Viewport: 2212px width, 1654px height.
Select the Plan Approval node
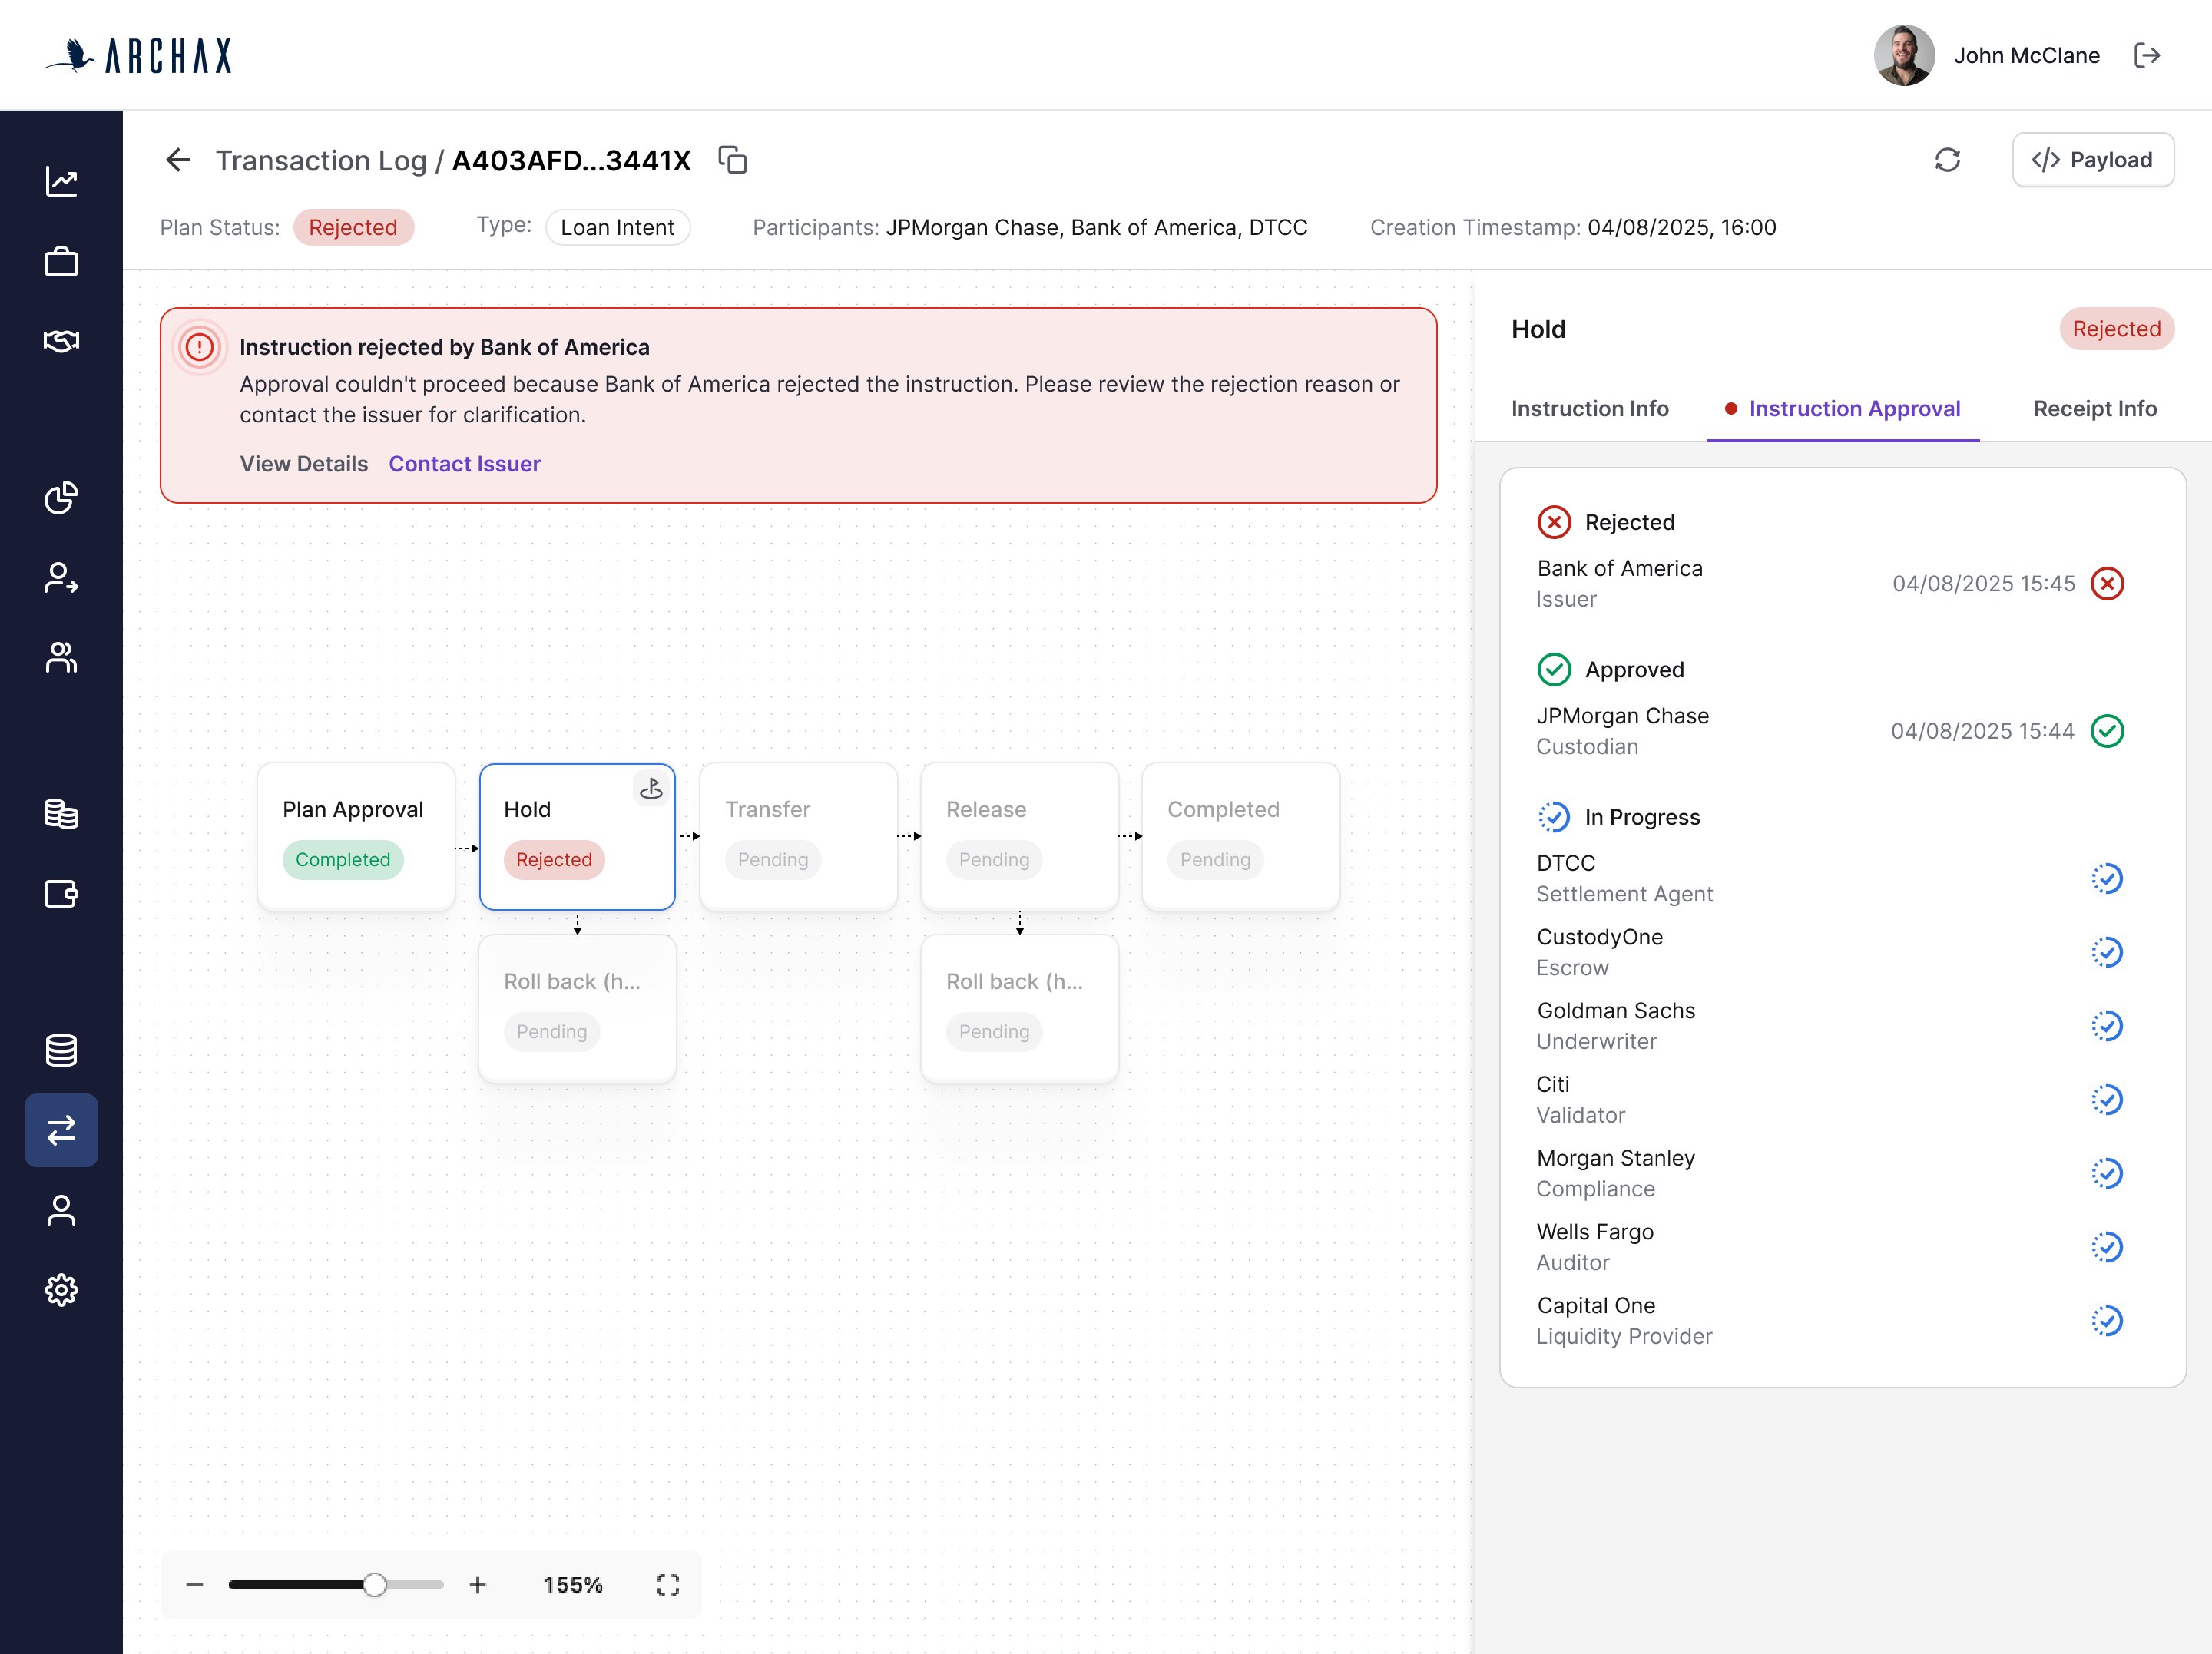[356, 837]
